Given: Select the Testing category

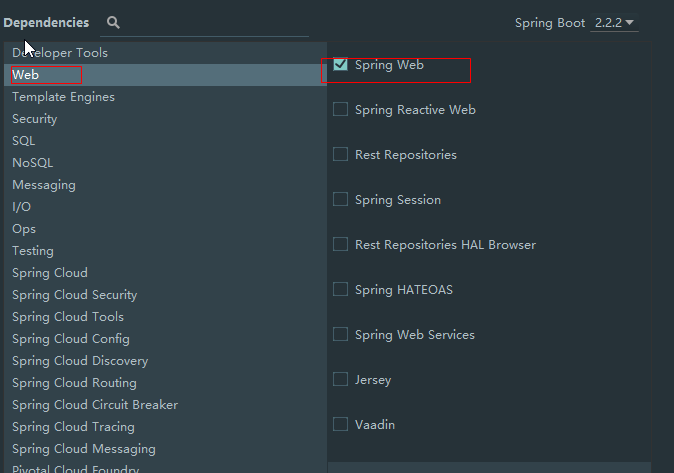Looking at the screenshot, I should (x=165, y=251).
